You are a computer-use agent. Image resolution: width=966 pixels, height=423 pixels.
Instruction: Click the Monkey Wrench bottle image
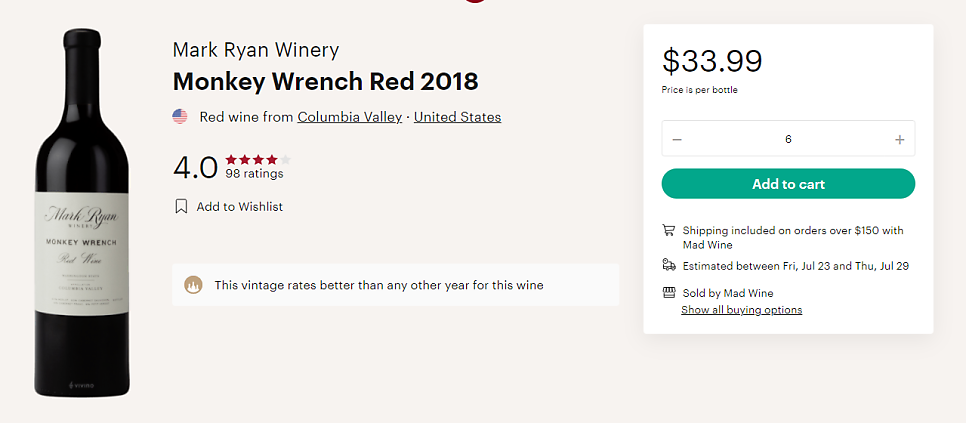[x=82, y=212]
